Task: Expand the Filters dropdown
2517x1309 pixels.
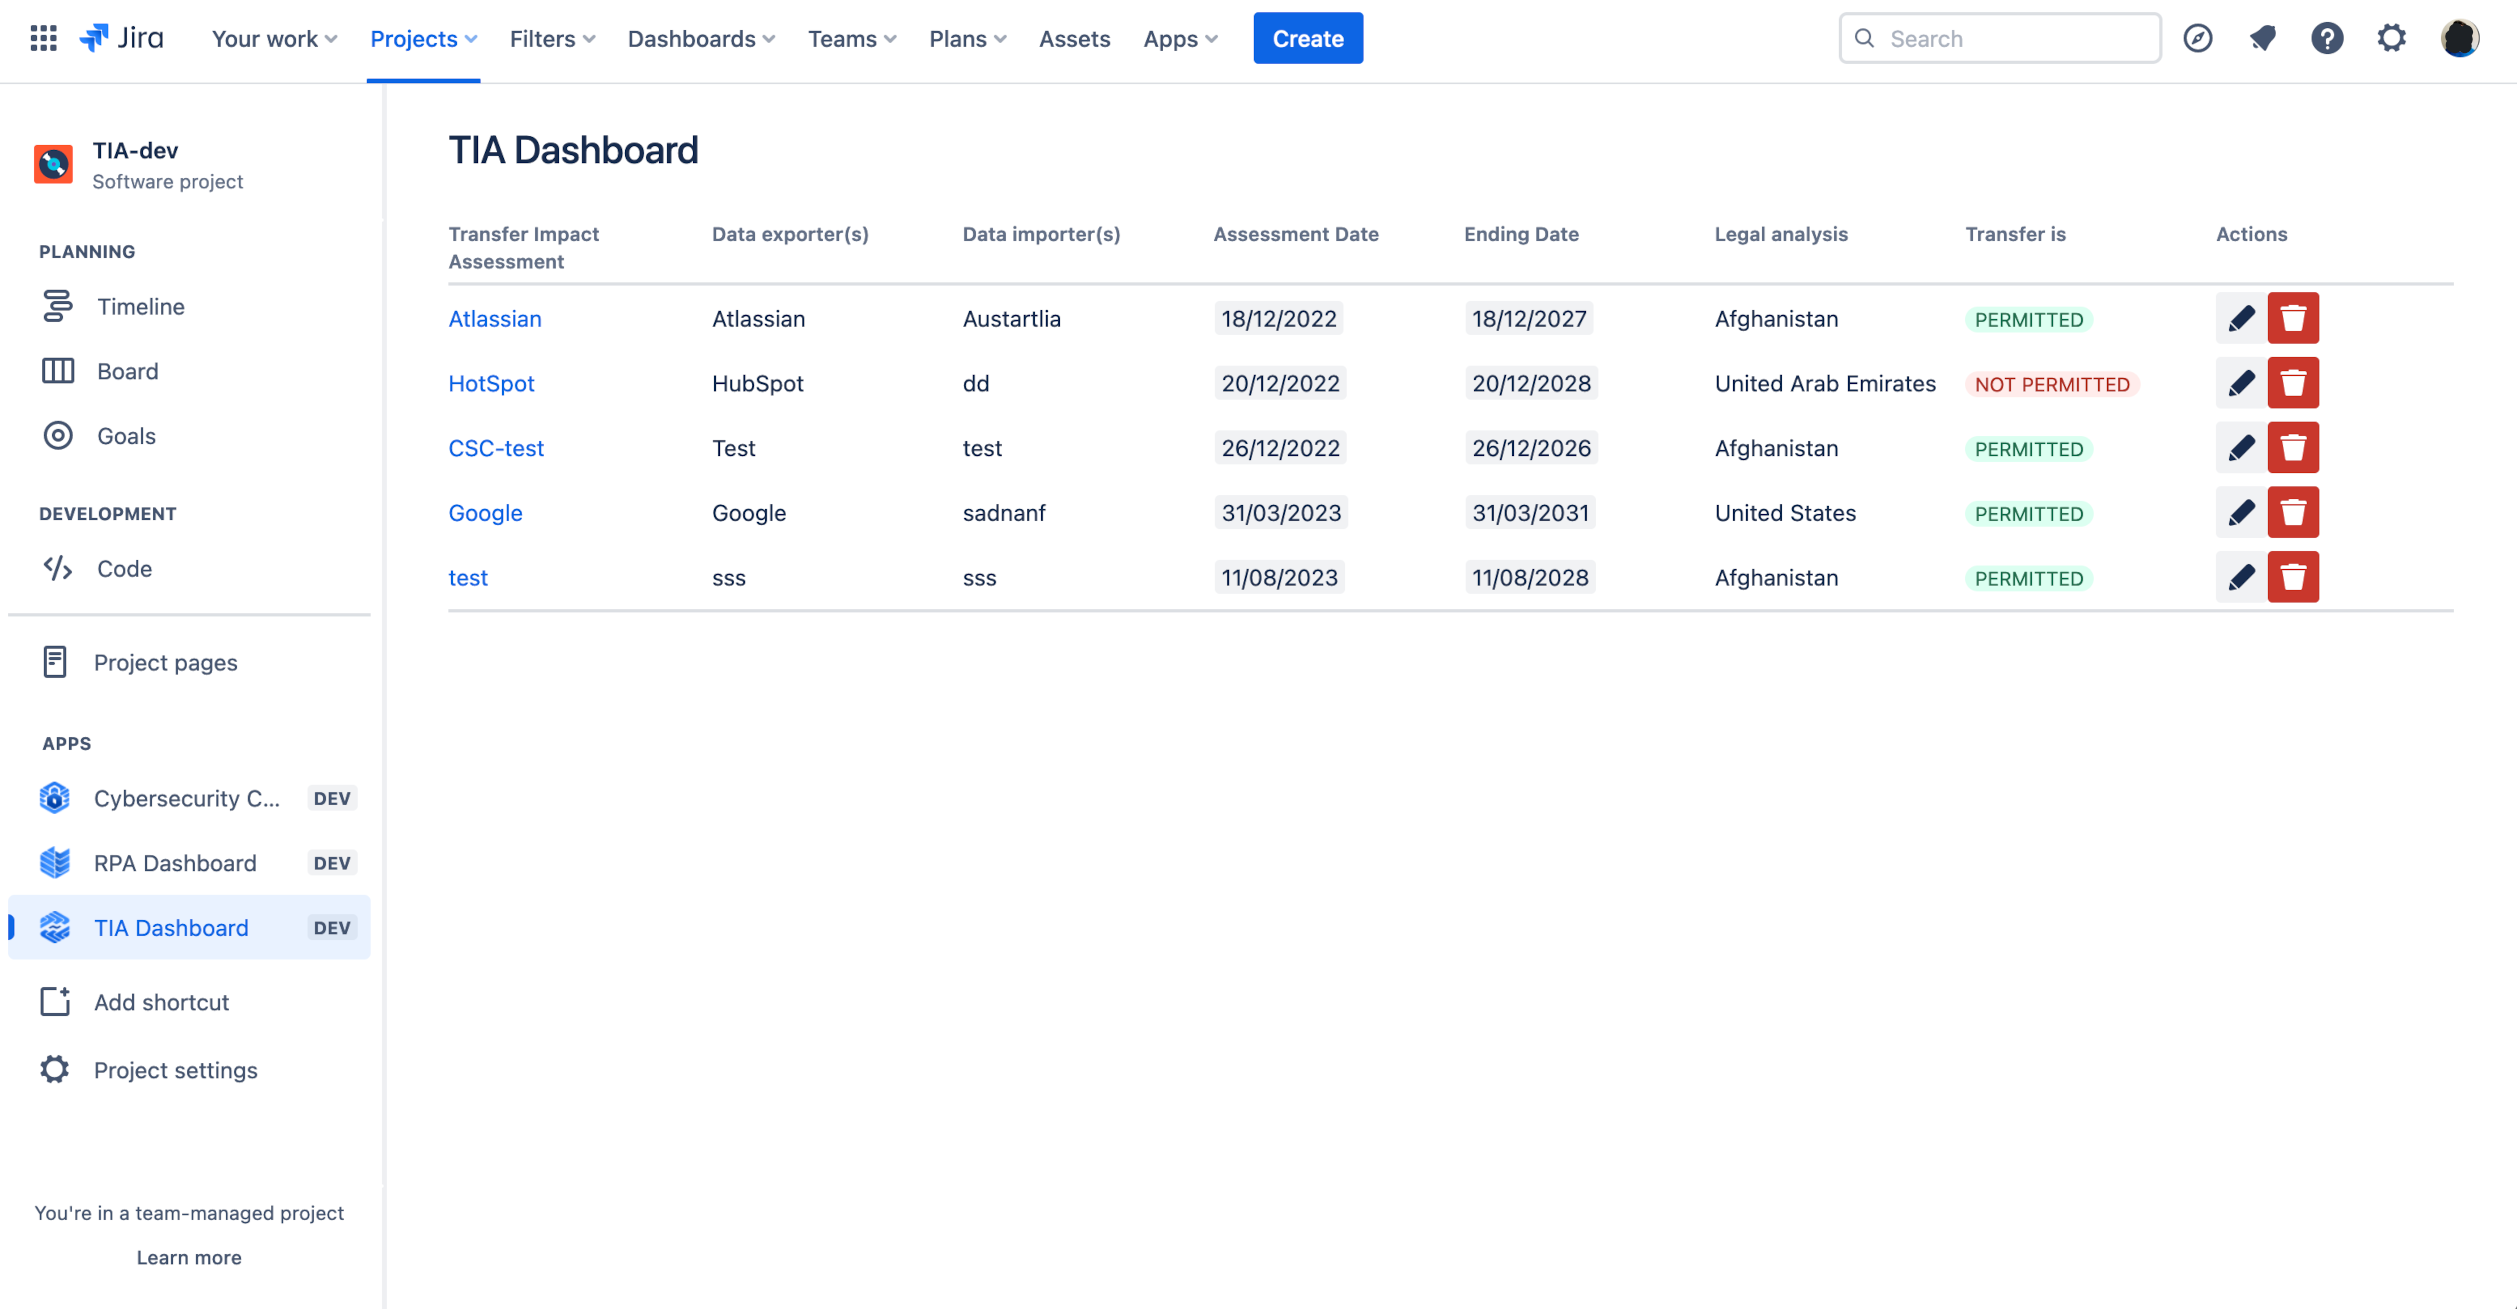Action: (552, 38)
